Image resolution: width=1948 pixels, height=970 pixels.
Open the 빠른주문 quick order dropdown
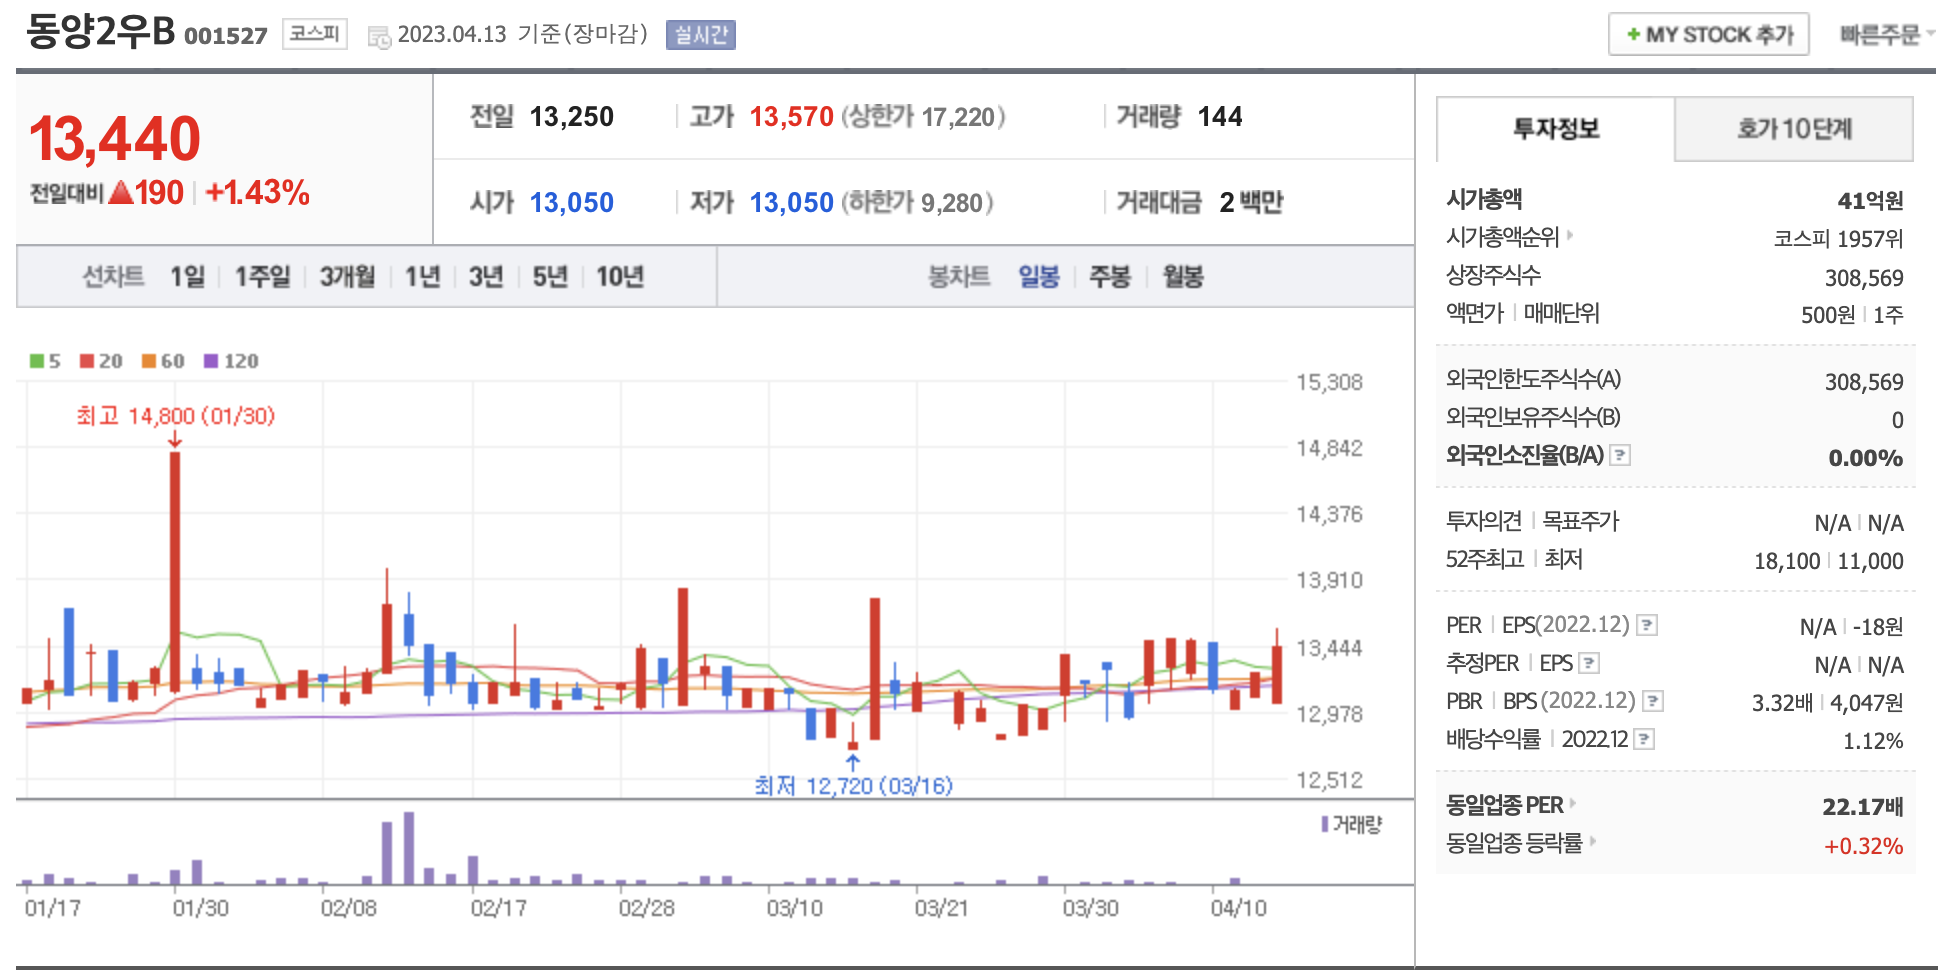[x=1884, y=35]
